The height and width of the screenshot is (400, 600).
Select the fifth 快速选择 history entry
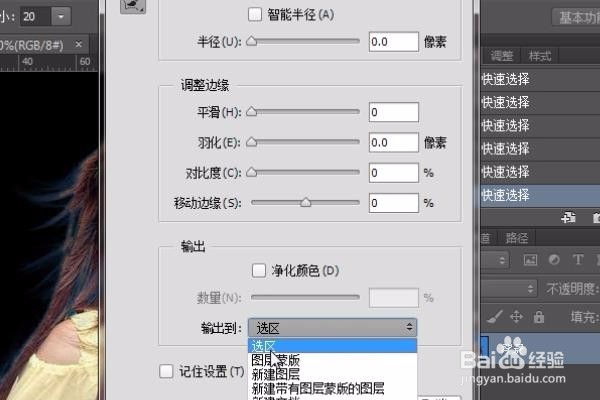[x=540, y=172]
